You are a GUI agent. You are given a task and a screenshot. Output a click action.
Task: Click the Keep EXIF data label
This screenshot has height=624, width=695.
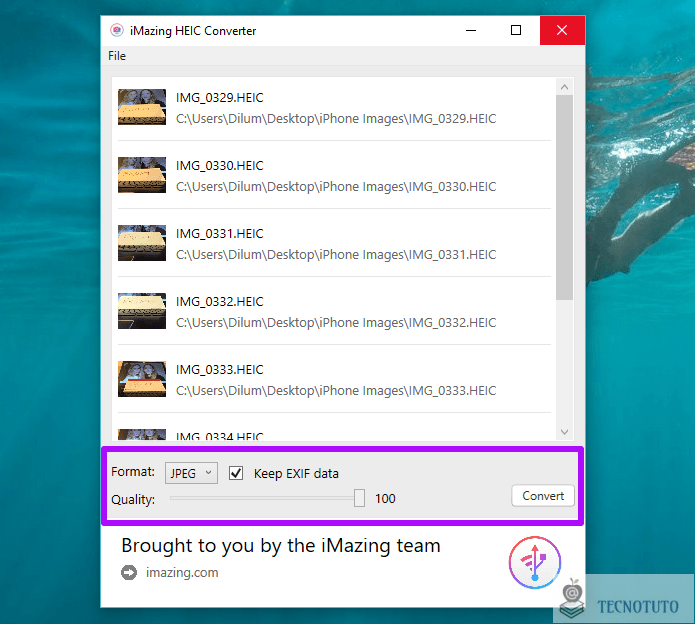(296, 474)
